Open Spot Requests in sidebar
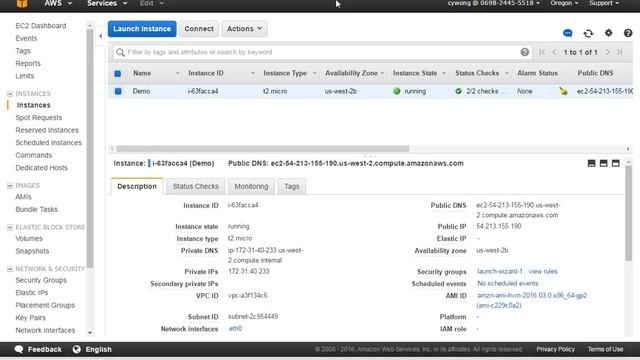Image resolution: width=640 pixels, height=360 pixels. [x=39, y=118]
